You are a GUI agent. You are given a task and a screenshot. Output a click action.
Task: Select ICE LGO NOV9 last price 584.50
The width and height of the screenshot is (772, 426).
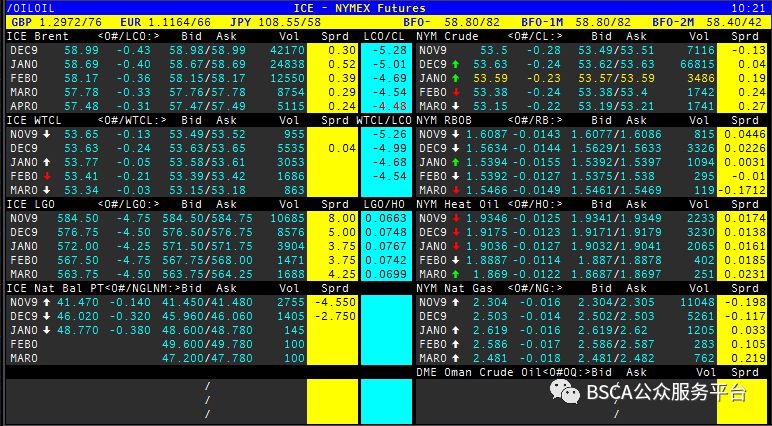point(78,218)
